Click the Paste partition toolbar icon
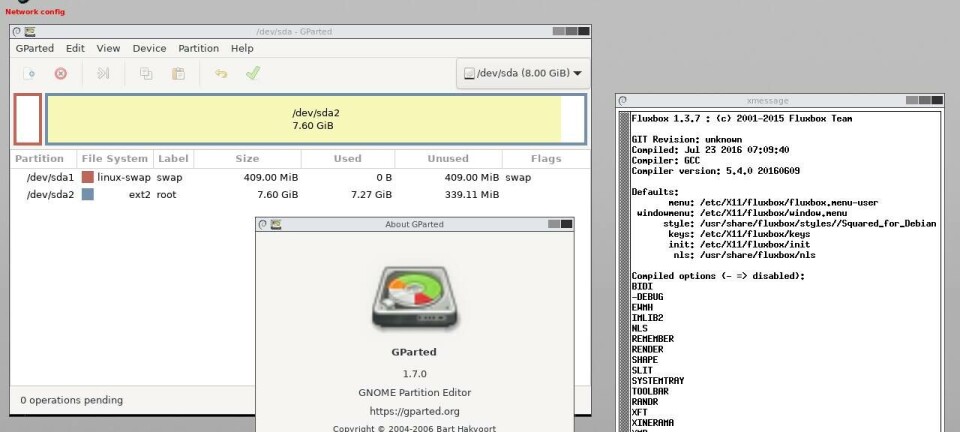Screen dimensions: 960x432 178,74
